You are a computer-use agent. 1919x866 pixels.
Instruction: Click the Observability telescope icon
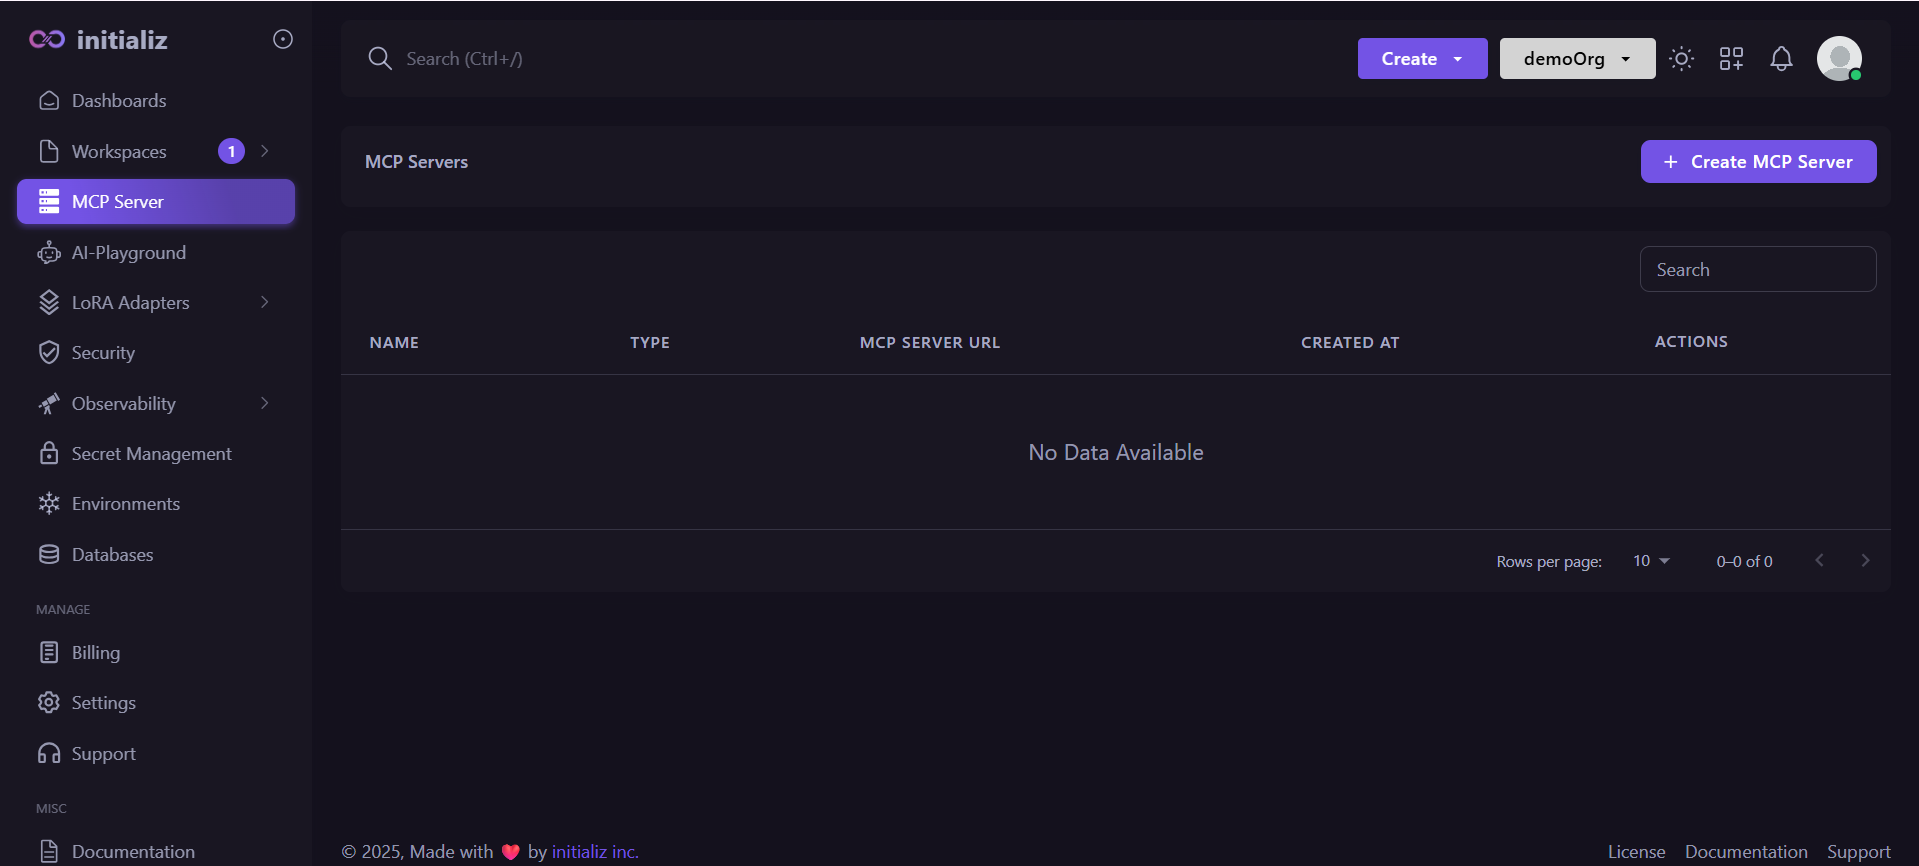click(x=49, y=403)
